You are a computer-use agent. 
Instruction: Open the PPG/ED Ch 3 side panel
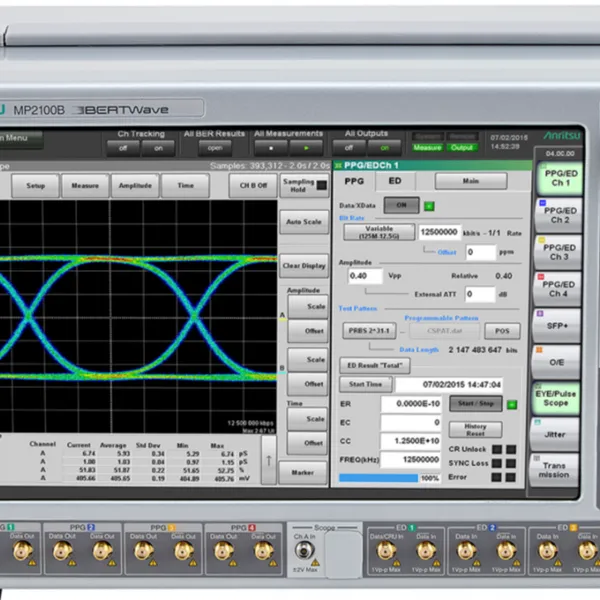(558, 253)
